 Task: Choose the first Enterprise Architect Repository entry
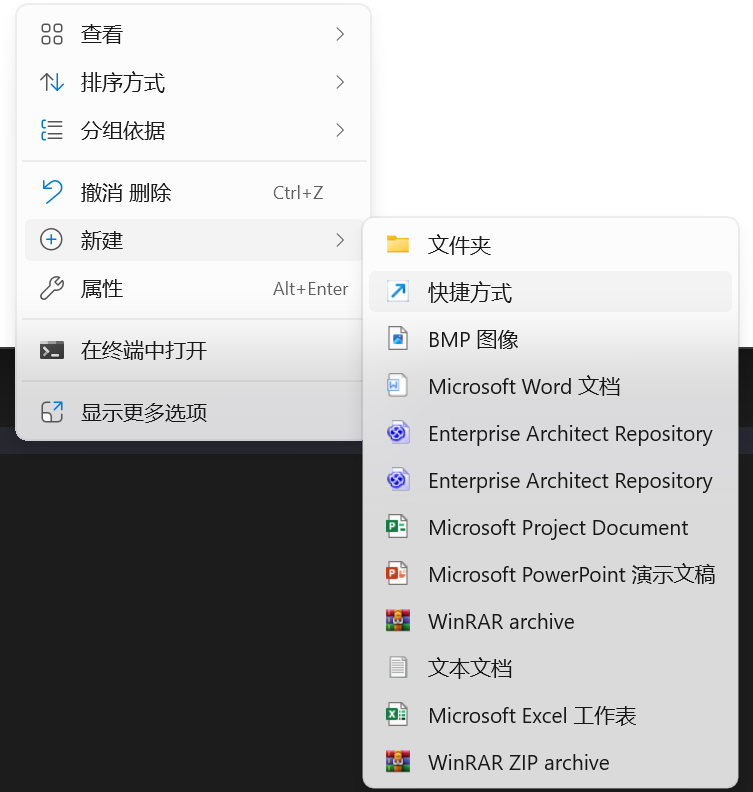570,433
